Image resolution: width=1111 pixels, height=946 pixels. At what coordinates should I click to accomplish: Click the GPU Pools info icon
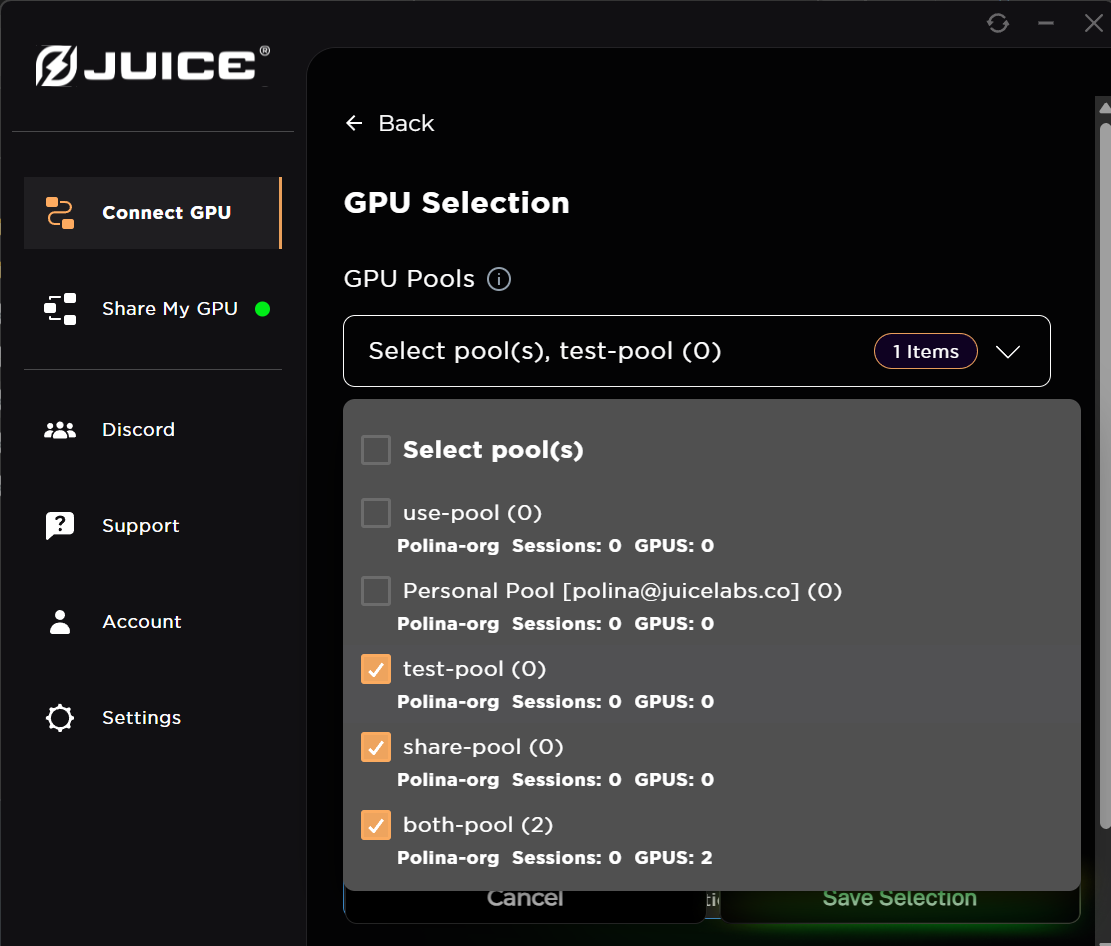499,279
